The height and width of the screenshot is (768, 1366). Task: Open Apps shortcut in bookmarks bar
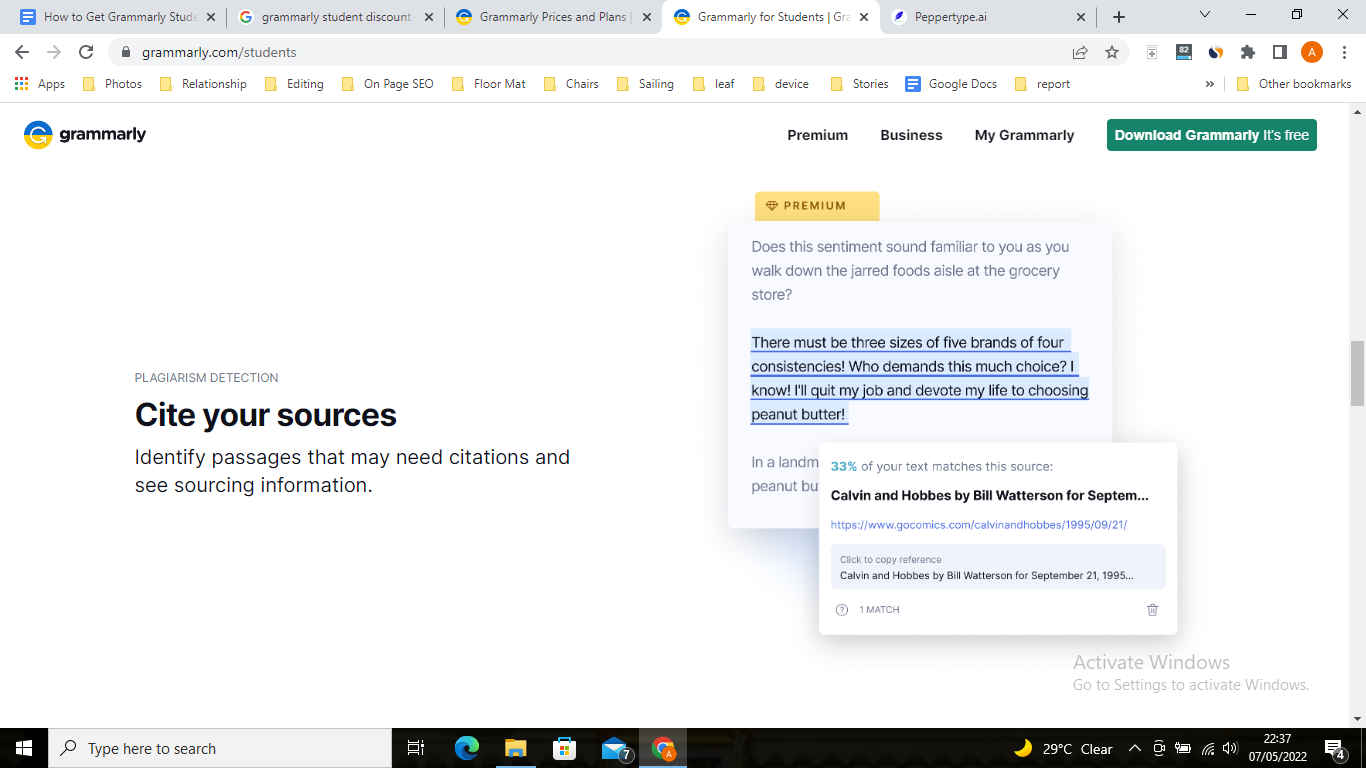point(40,84)
